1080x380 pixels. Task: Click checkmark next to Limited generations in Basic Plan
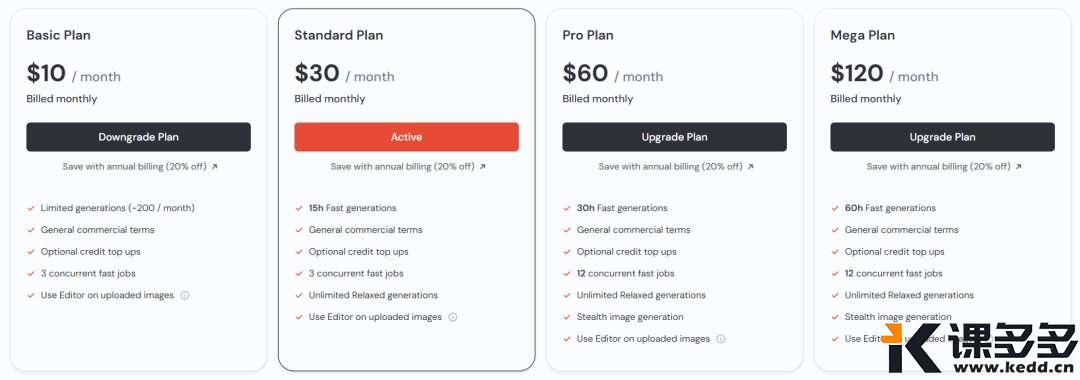(x=31, y=208)
